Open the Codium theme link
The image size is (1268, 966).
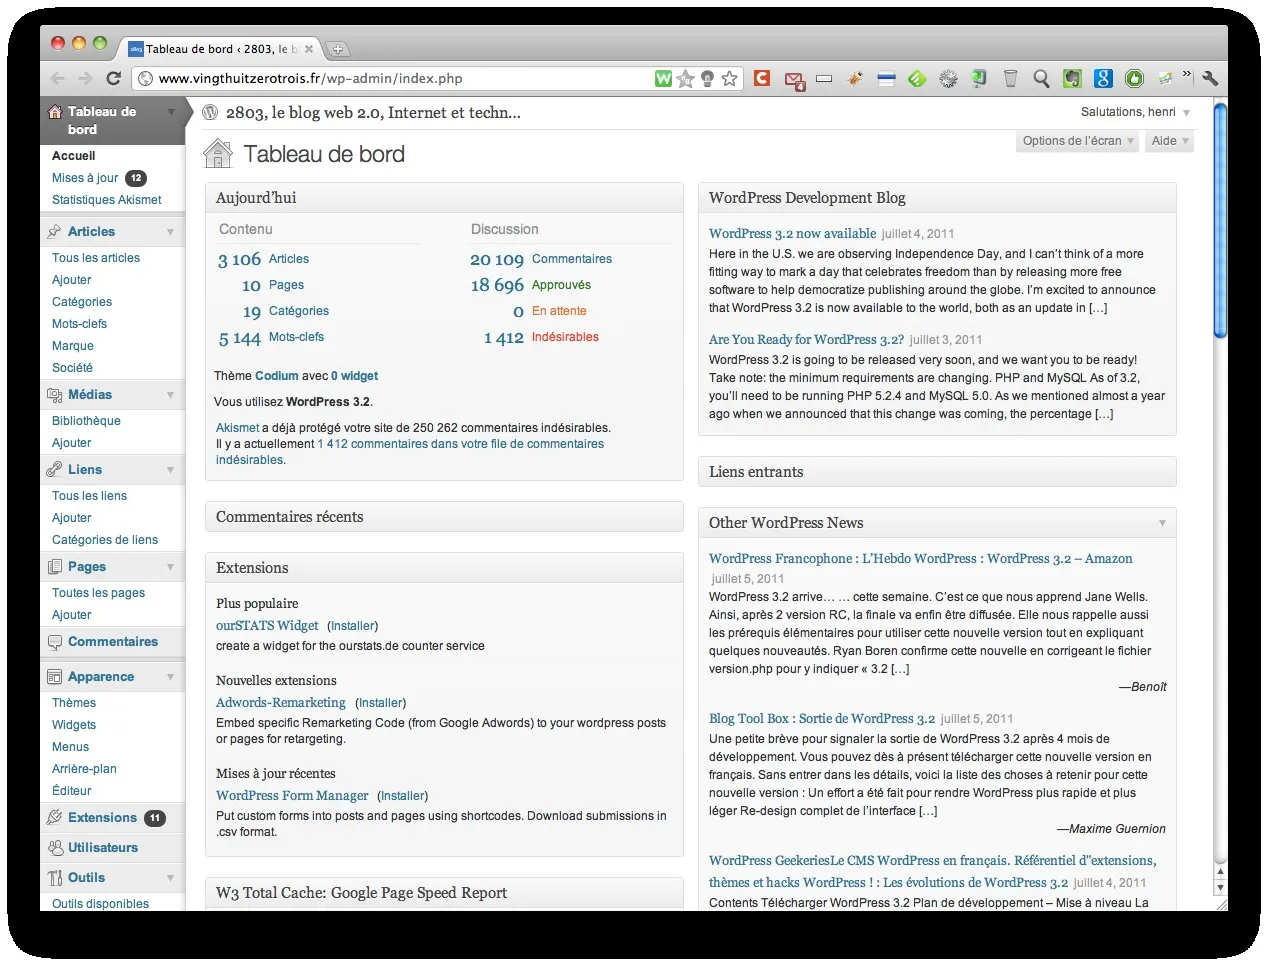pyautogui.click(x=277, y=376)
